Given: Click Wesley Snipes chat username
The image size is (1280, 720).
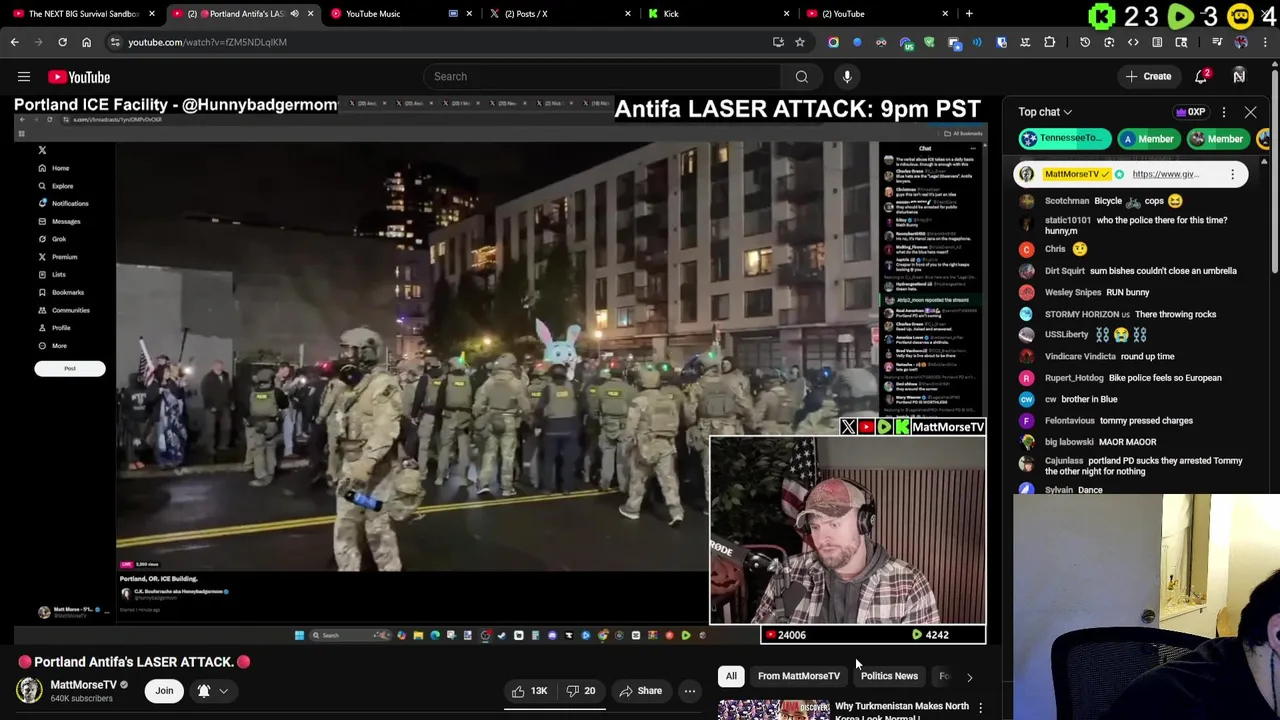Looking at the screenshot, I should [1073, 292].
